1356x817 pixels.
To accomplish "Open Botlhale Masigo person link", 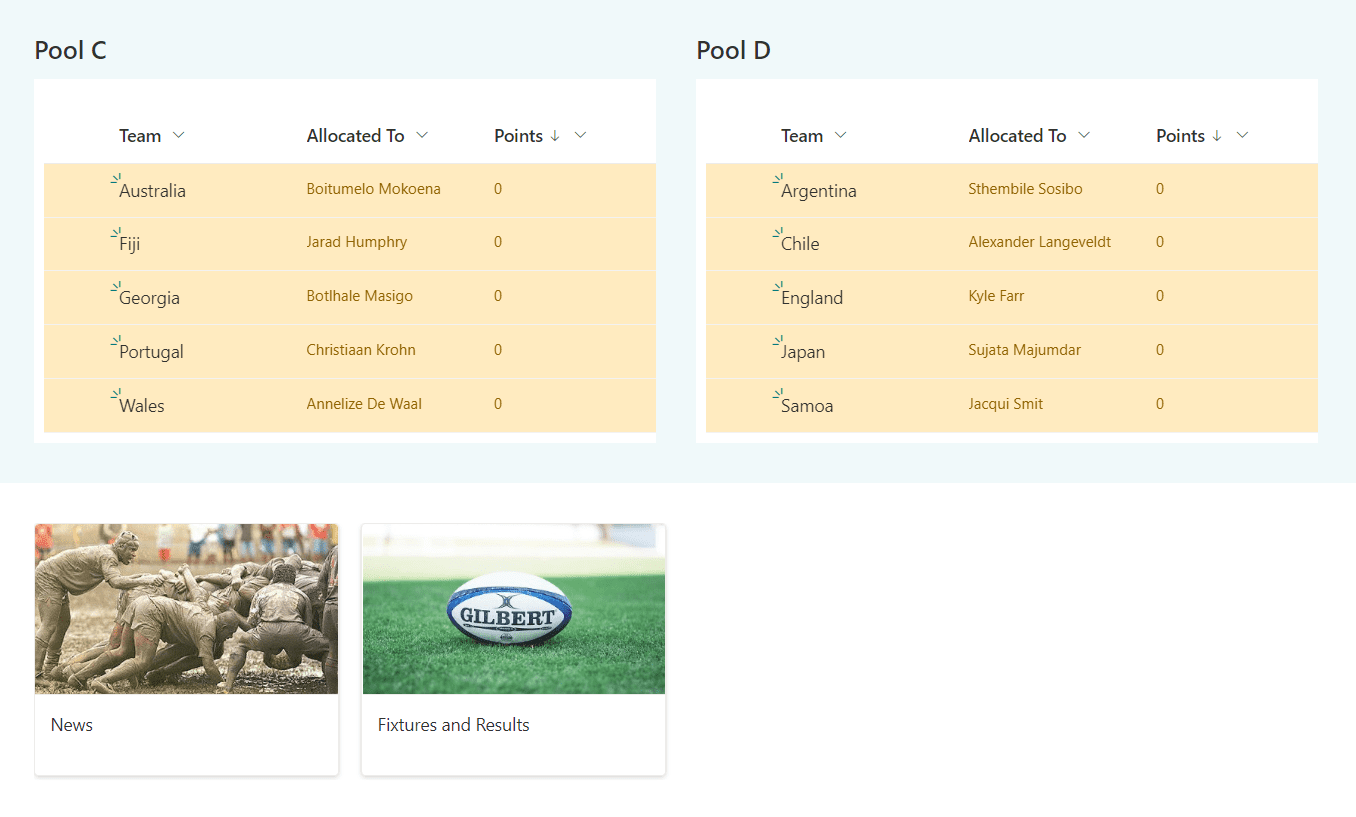I will [x=359, y=296].
